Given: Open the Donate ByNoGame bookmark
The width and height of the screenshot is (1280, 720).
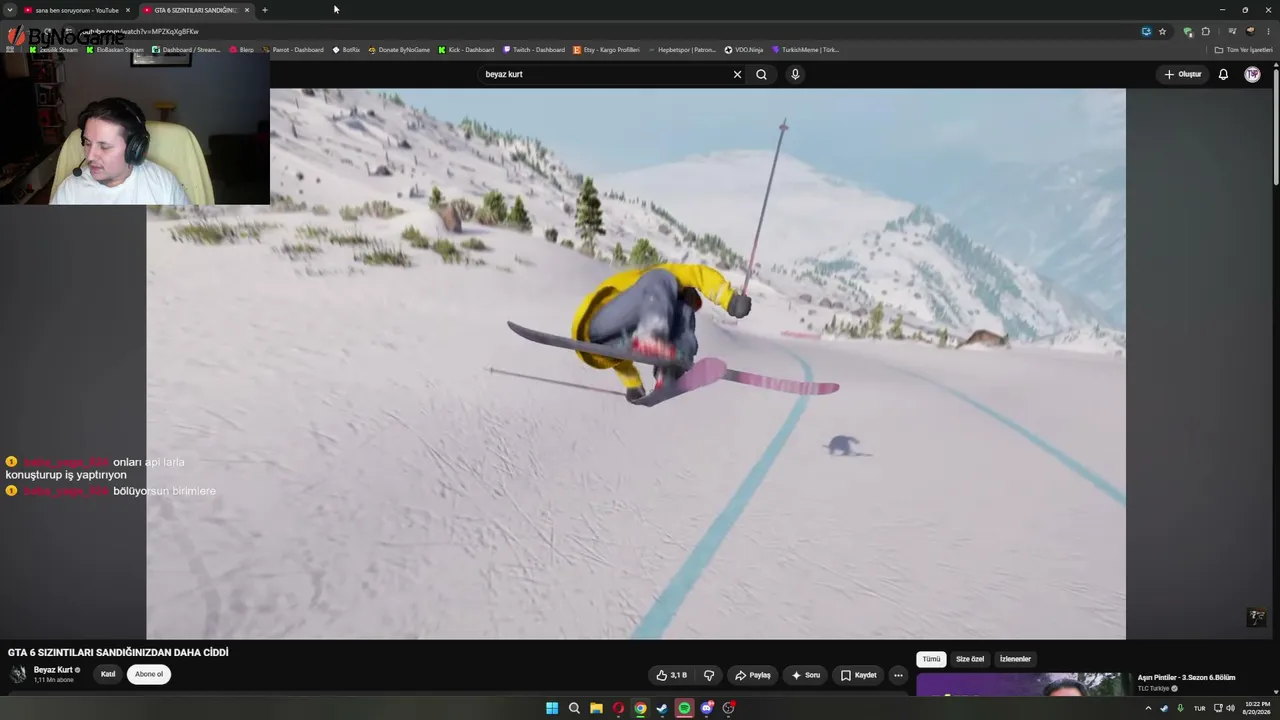Looking at the screenshot, I should 399,49.
